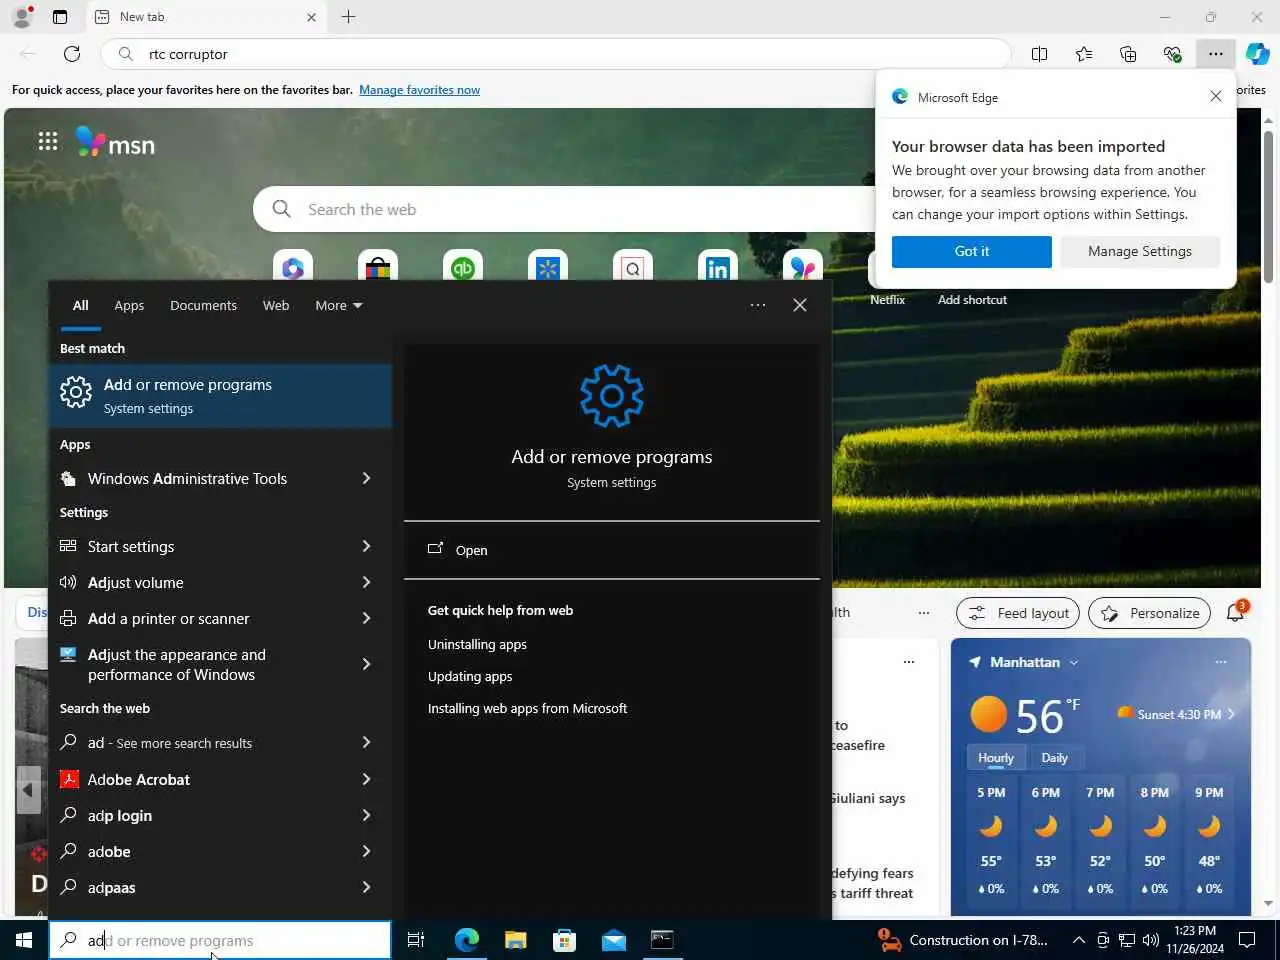
Task: Open Mail app from taskbar
Action: tap(613, 940)
